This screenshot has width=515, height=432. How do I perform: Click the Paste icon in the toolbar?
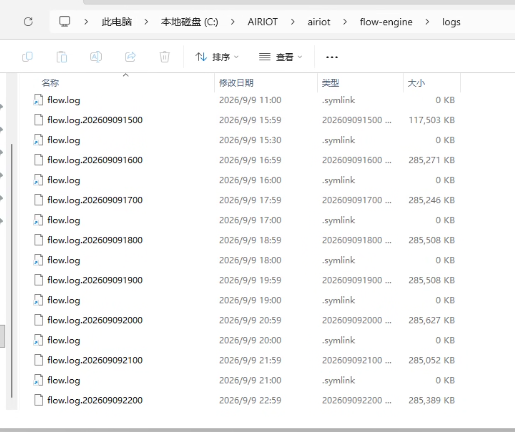pos(62,57)
